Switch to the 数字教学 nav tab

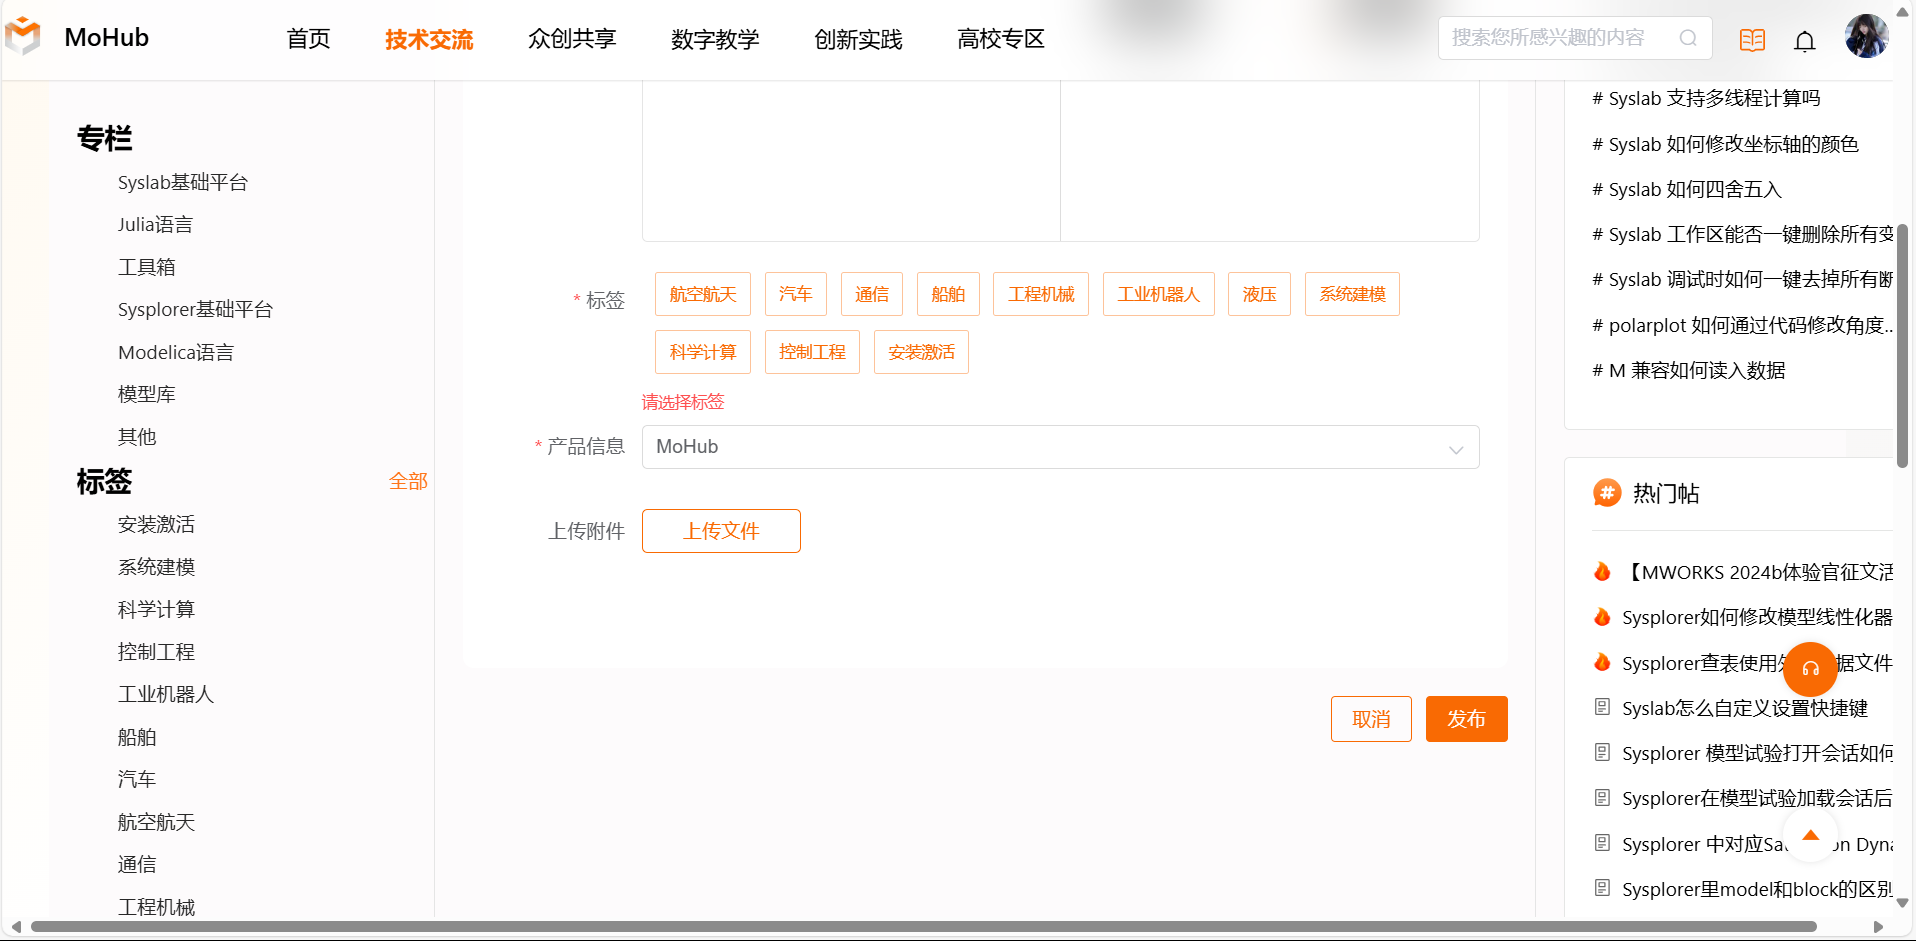[x=715, y=39]
